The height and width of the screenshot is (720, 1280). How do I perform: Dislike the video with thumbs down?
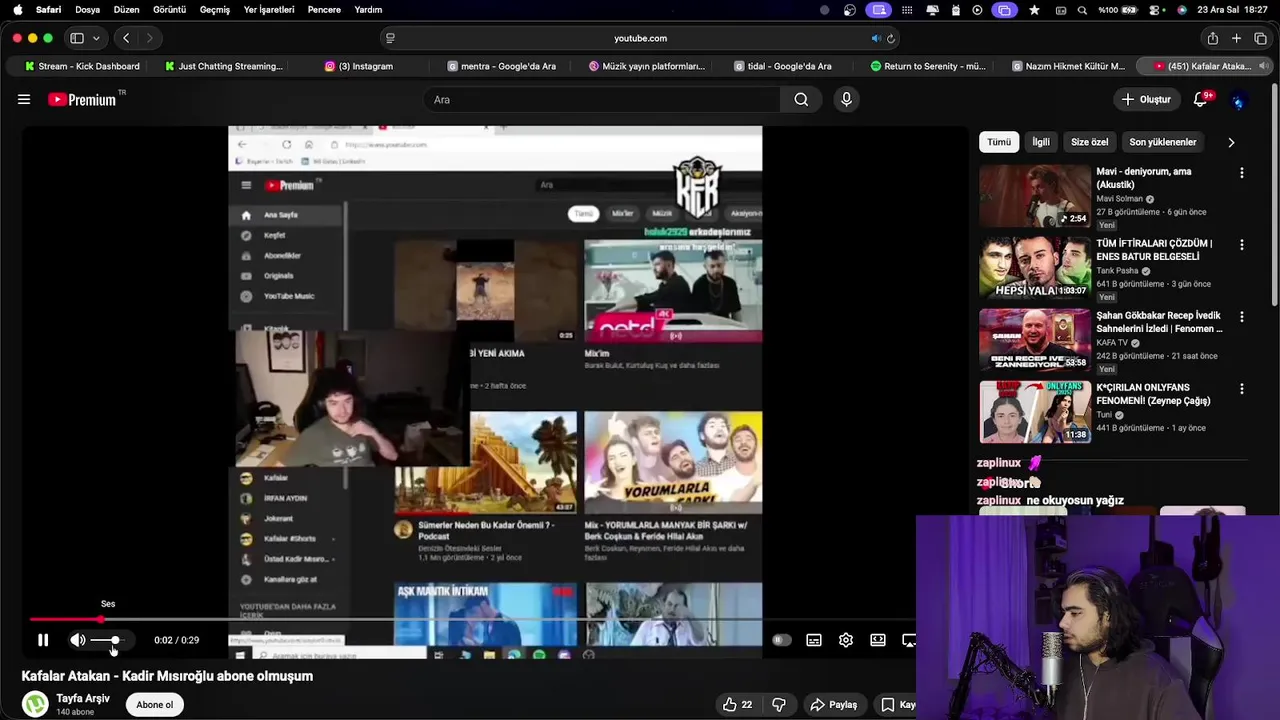pyautogui.click(x=779, y=705)
